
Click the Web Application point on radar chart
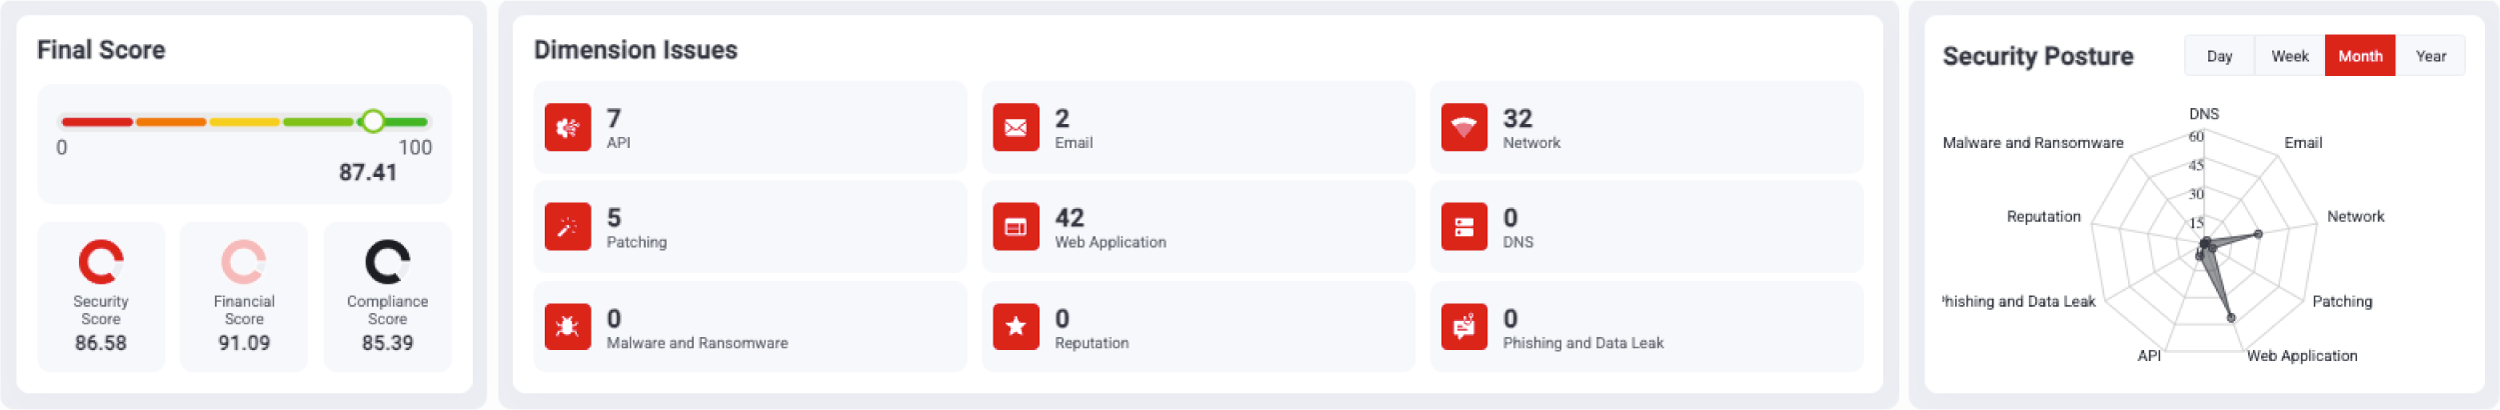[x=2232, y=318]
